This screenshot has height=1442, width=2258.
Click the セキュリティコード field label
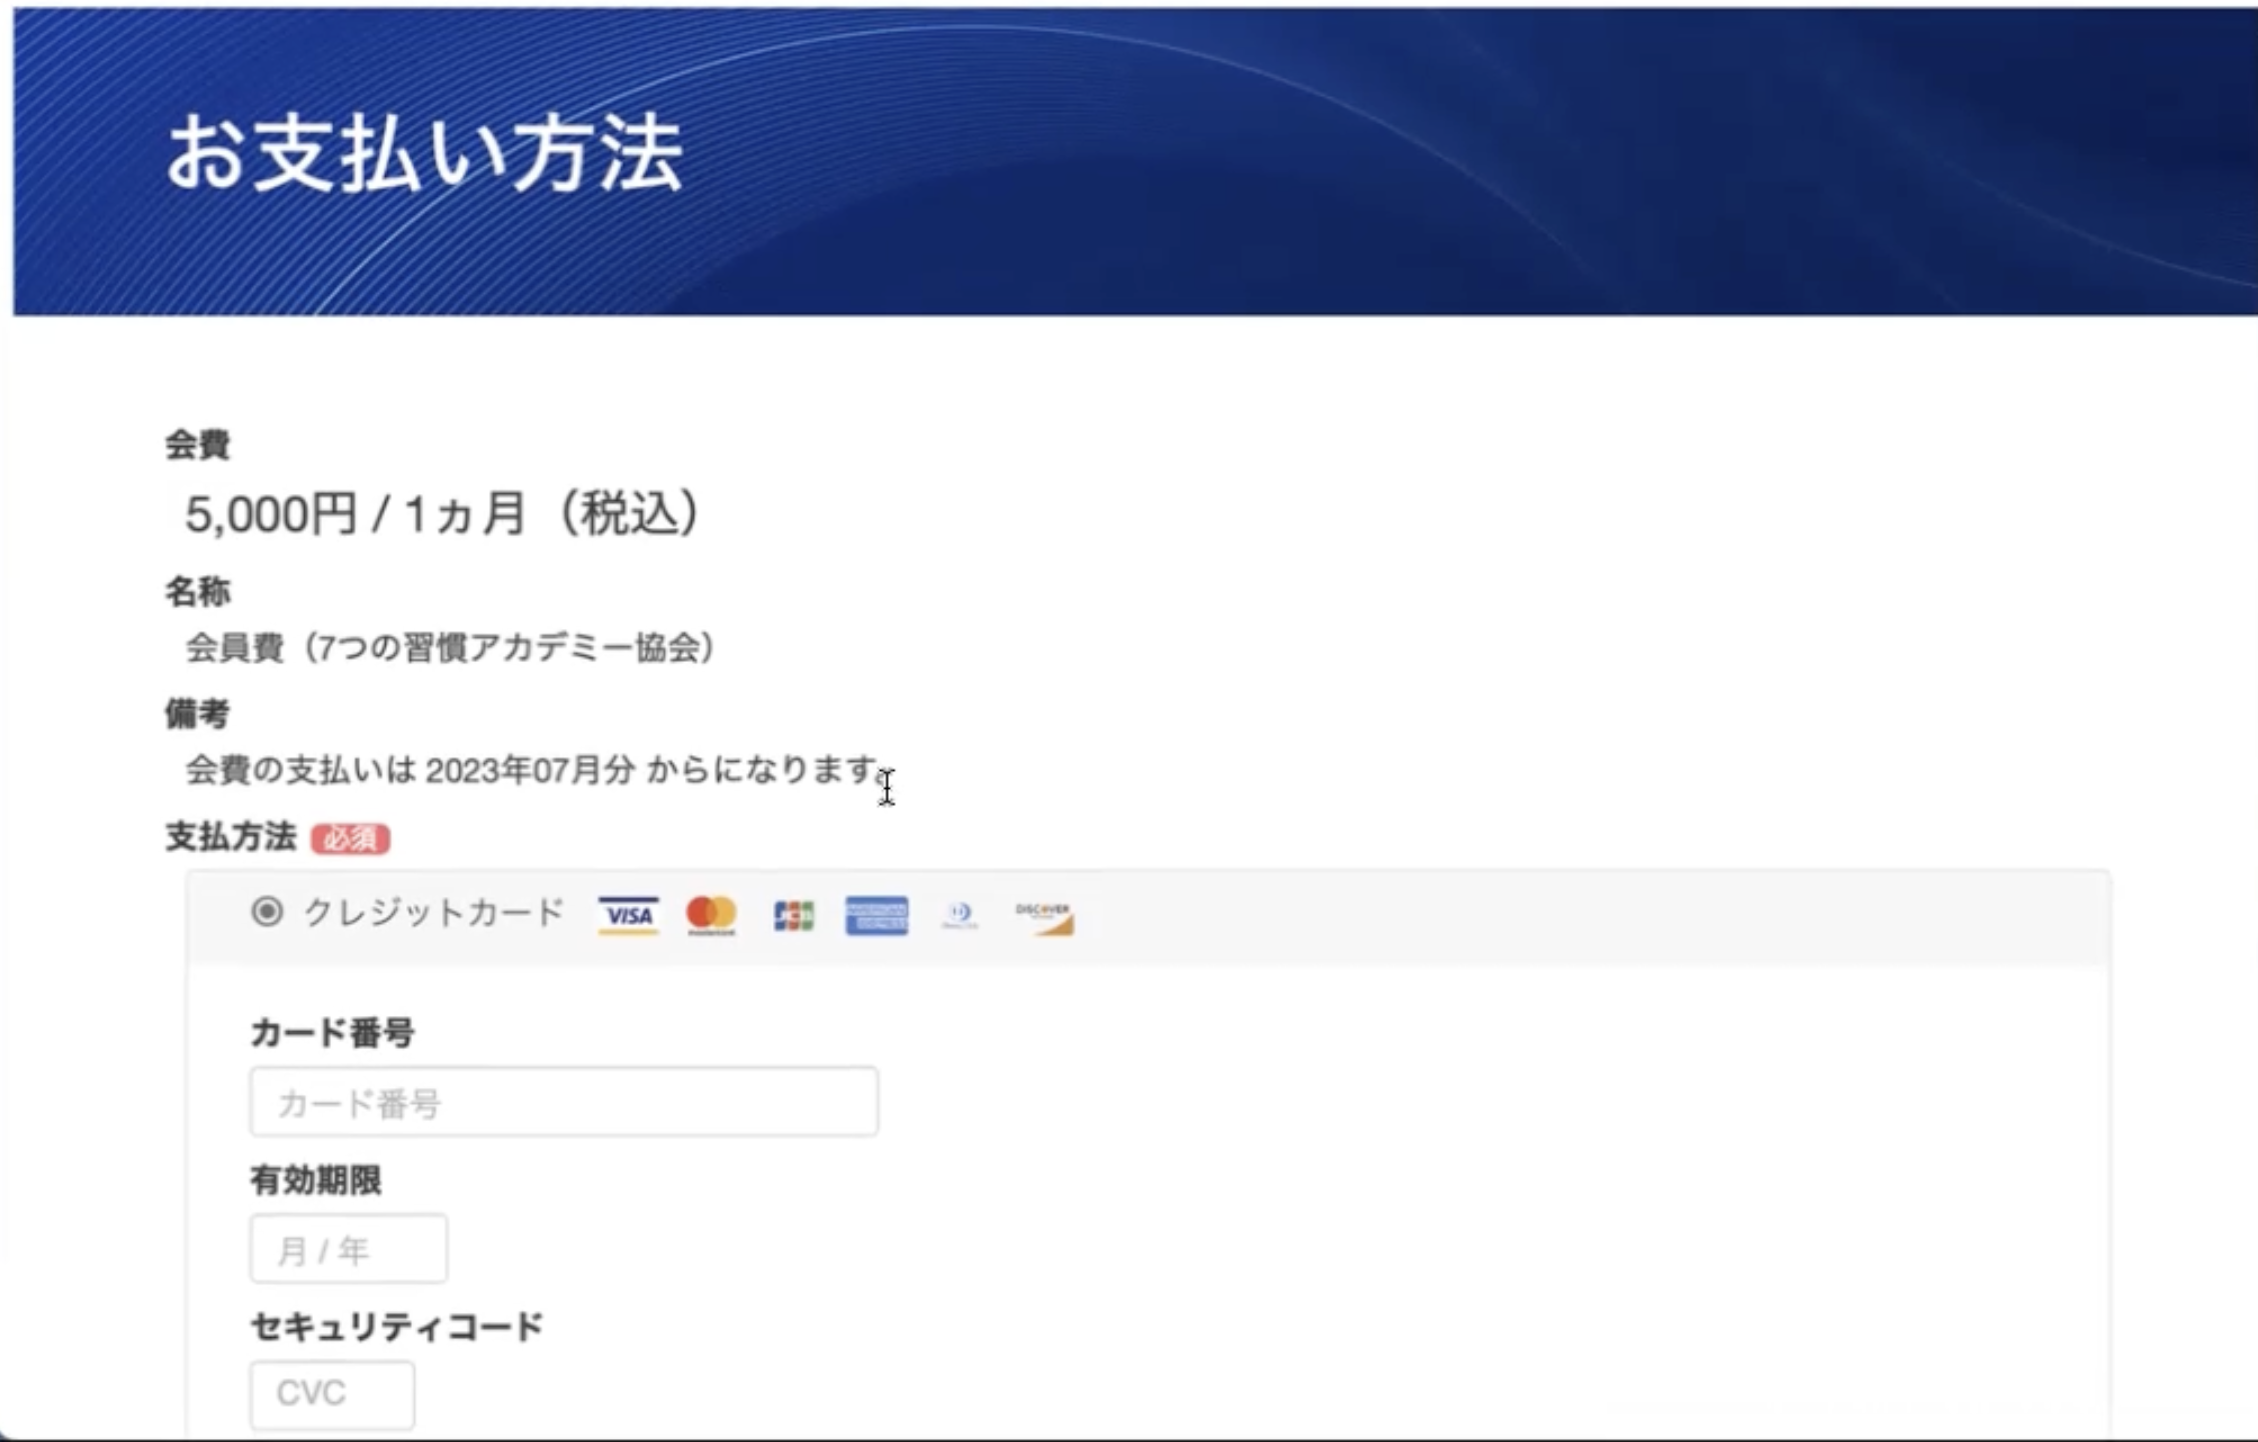(396, 1327)
